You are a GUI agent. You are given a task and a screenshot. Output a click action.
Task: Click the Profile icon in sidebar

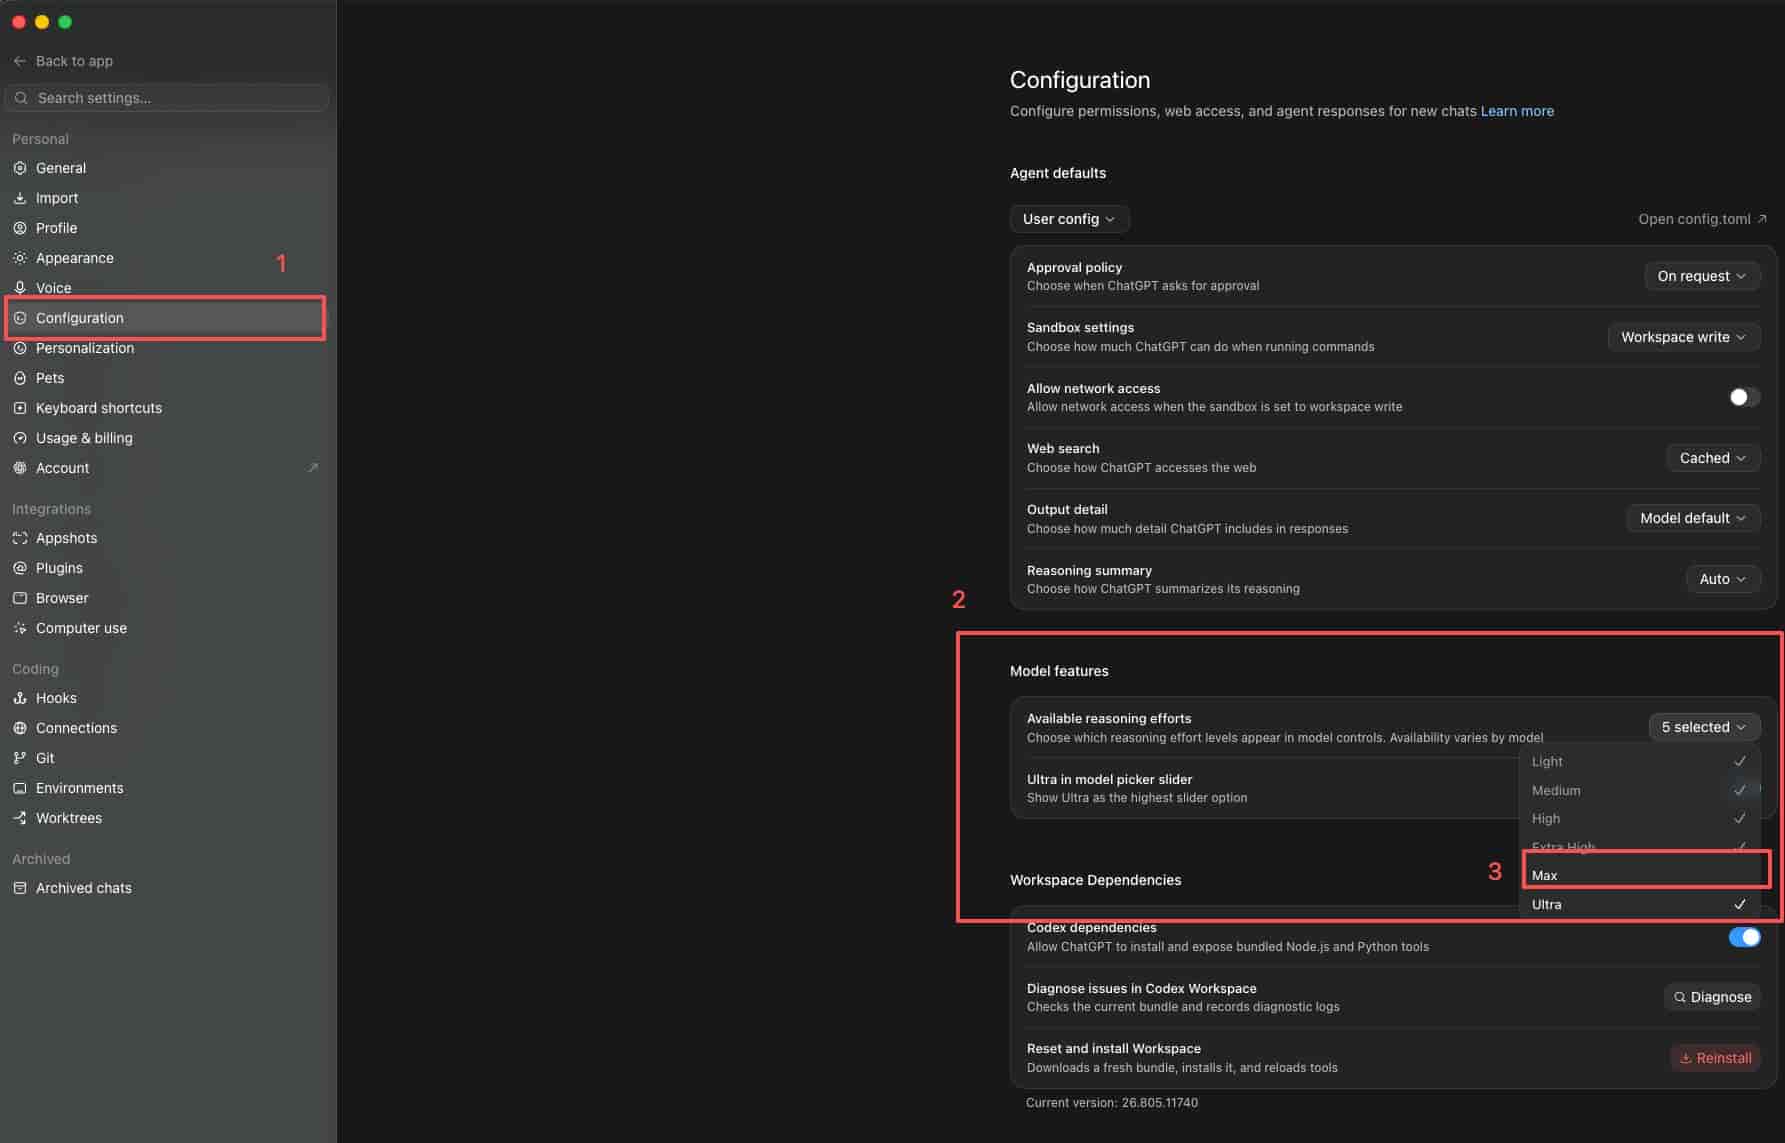[x=20, y=228]
